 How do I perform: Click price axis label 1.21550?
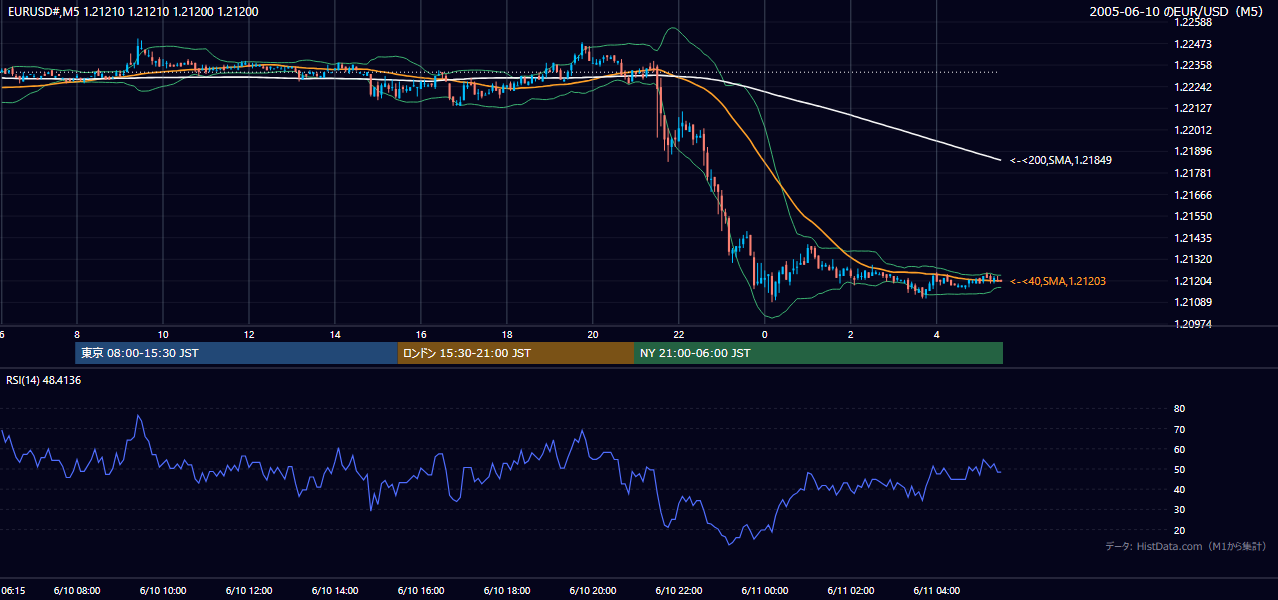coord(1194,216)
